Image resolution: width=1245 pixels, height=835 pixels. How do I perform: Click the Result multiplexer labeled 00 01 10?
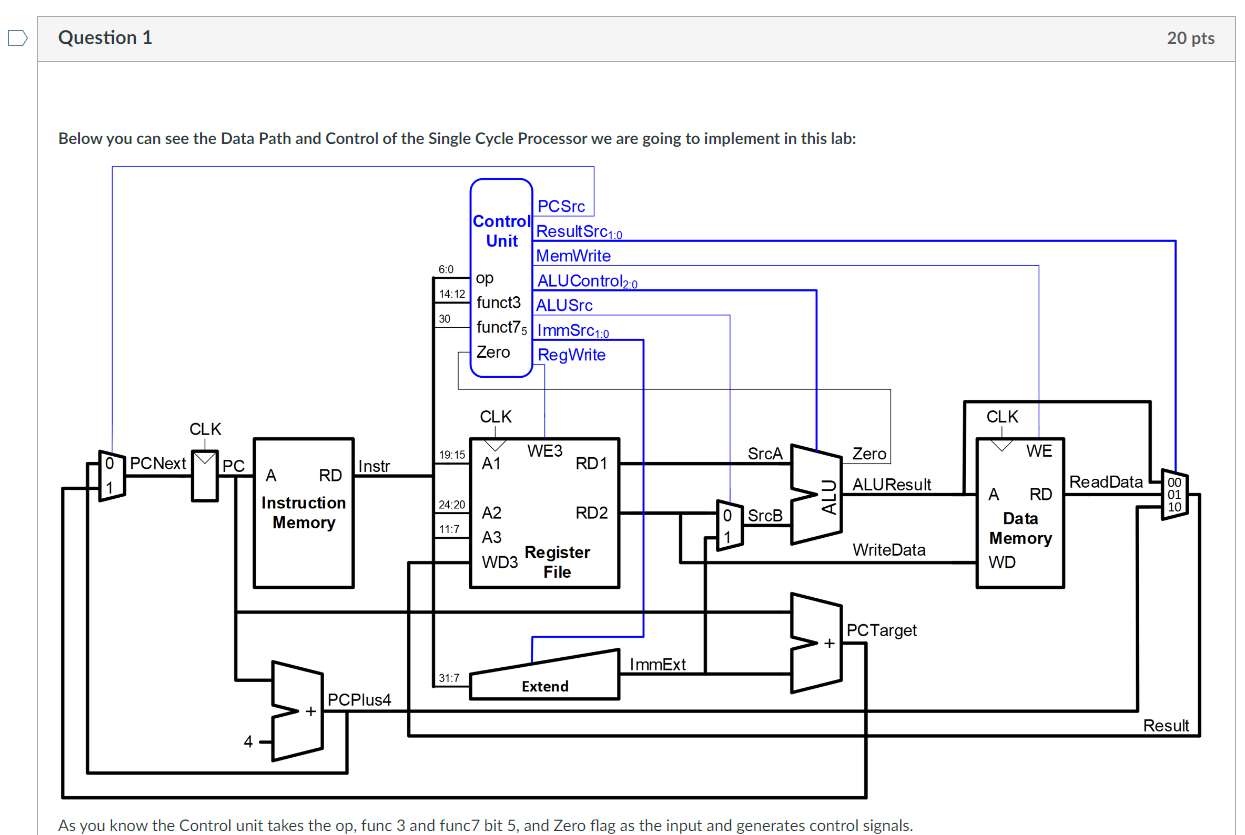pyautogui.click(x=1173, y=493)
